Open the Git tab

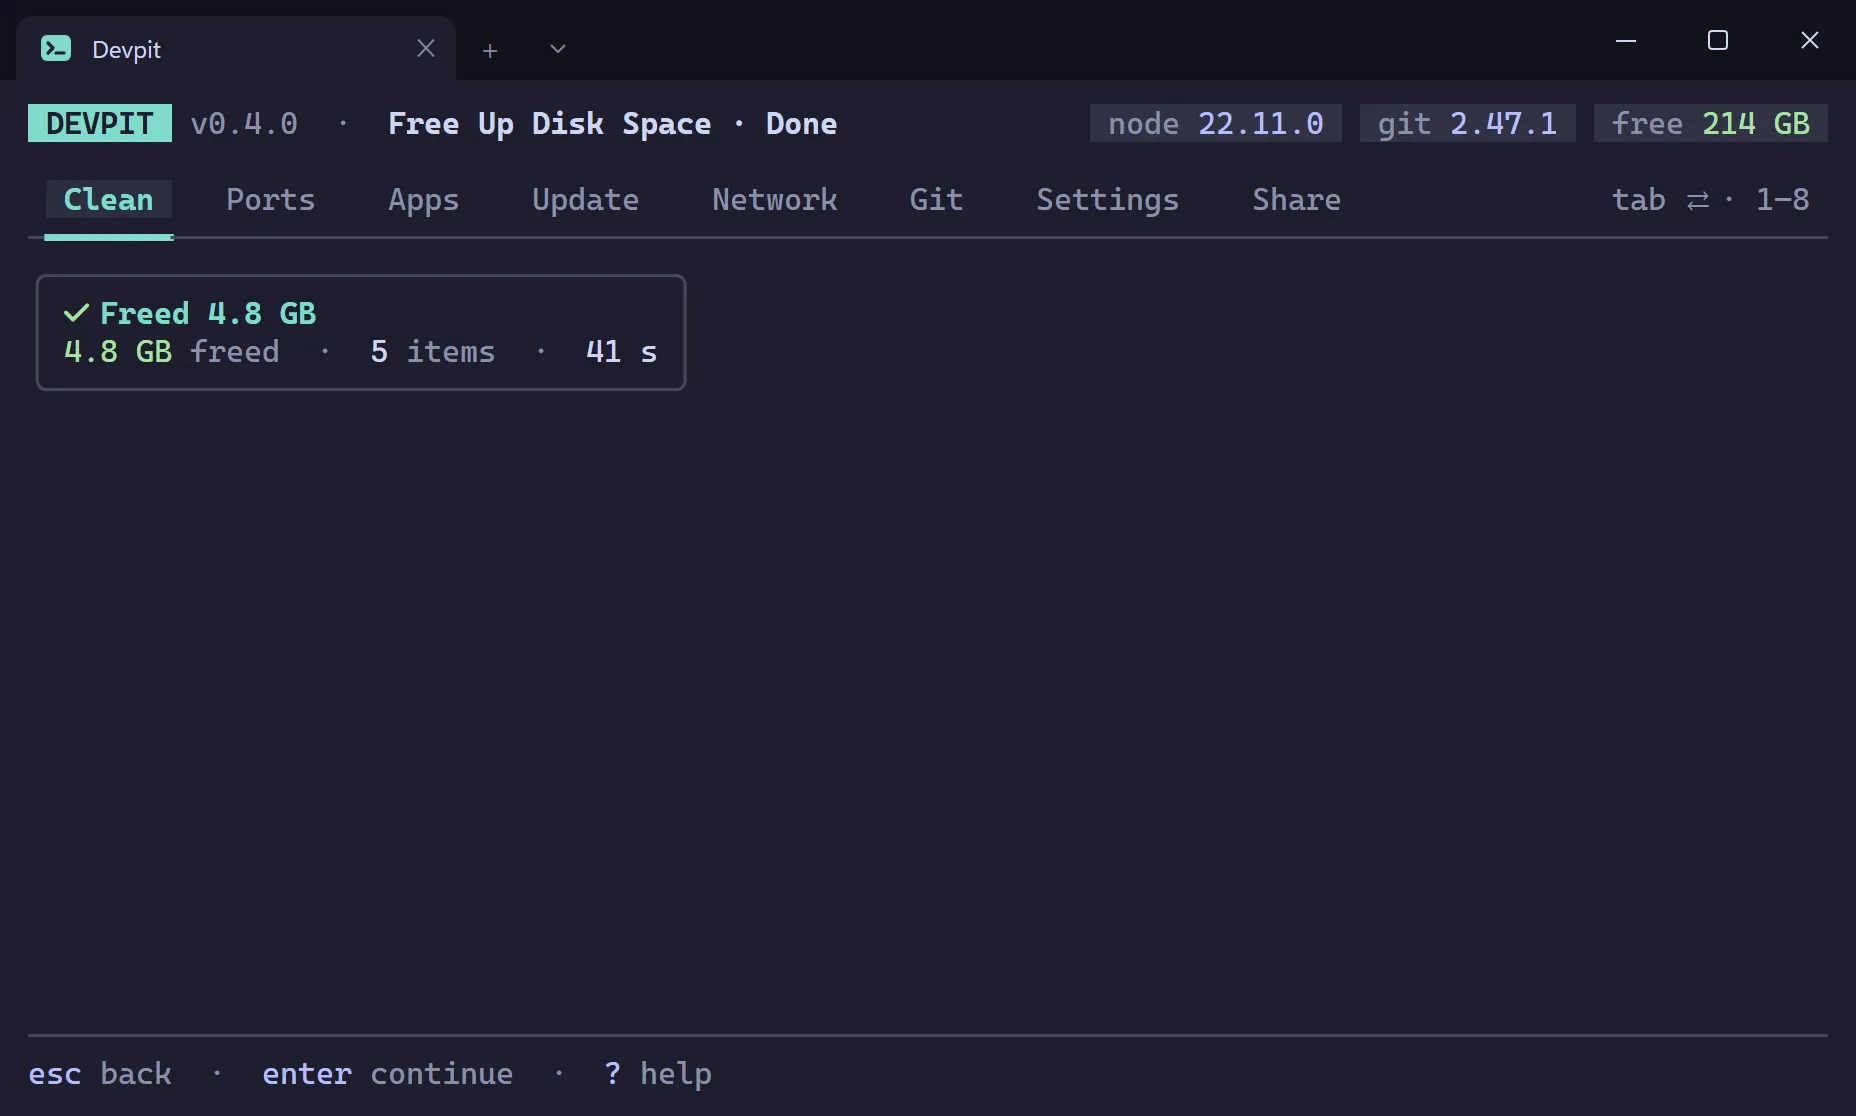[936, 199]
